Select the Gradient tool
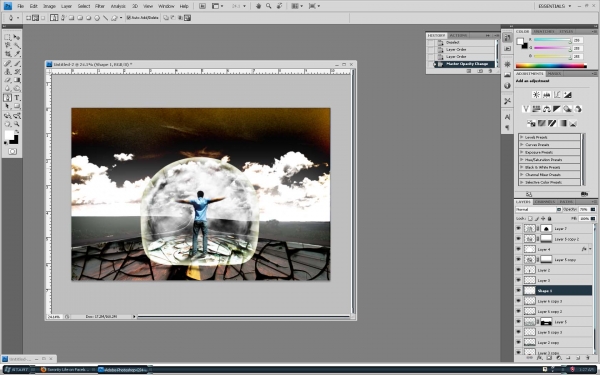 [16, 80]
